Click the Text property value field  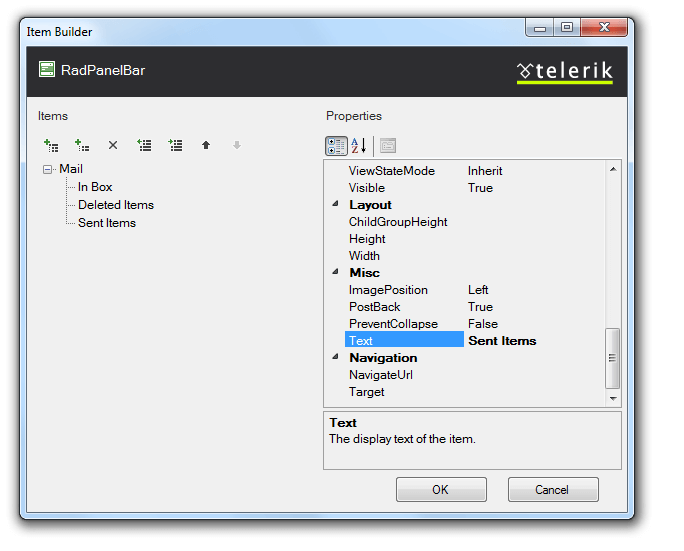point(535,341)
